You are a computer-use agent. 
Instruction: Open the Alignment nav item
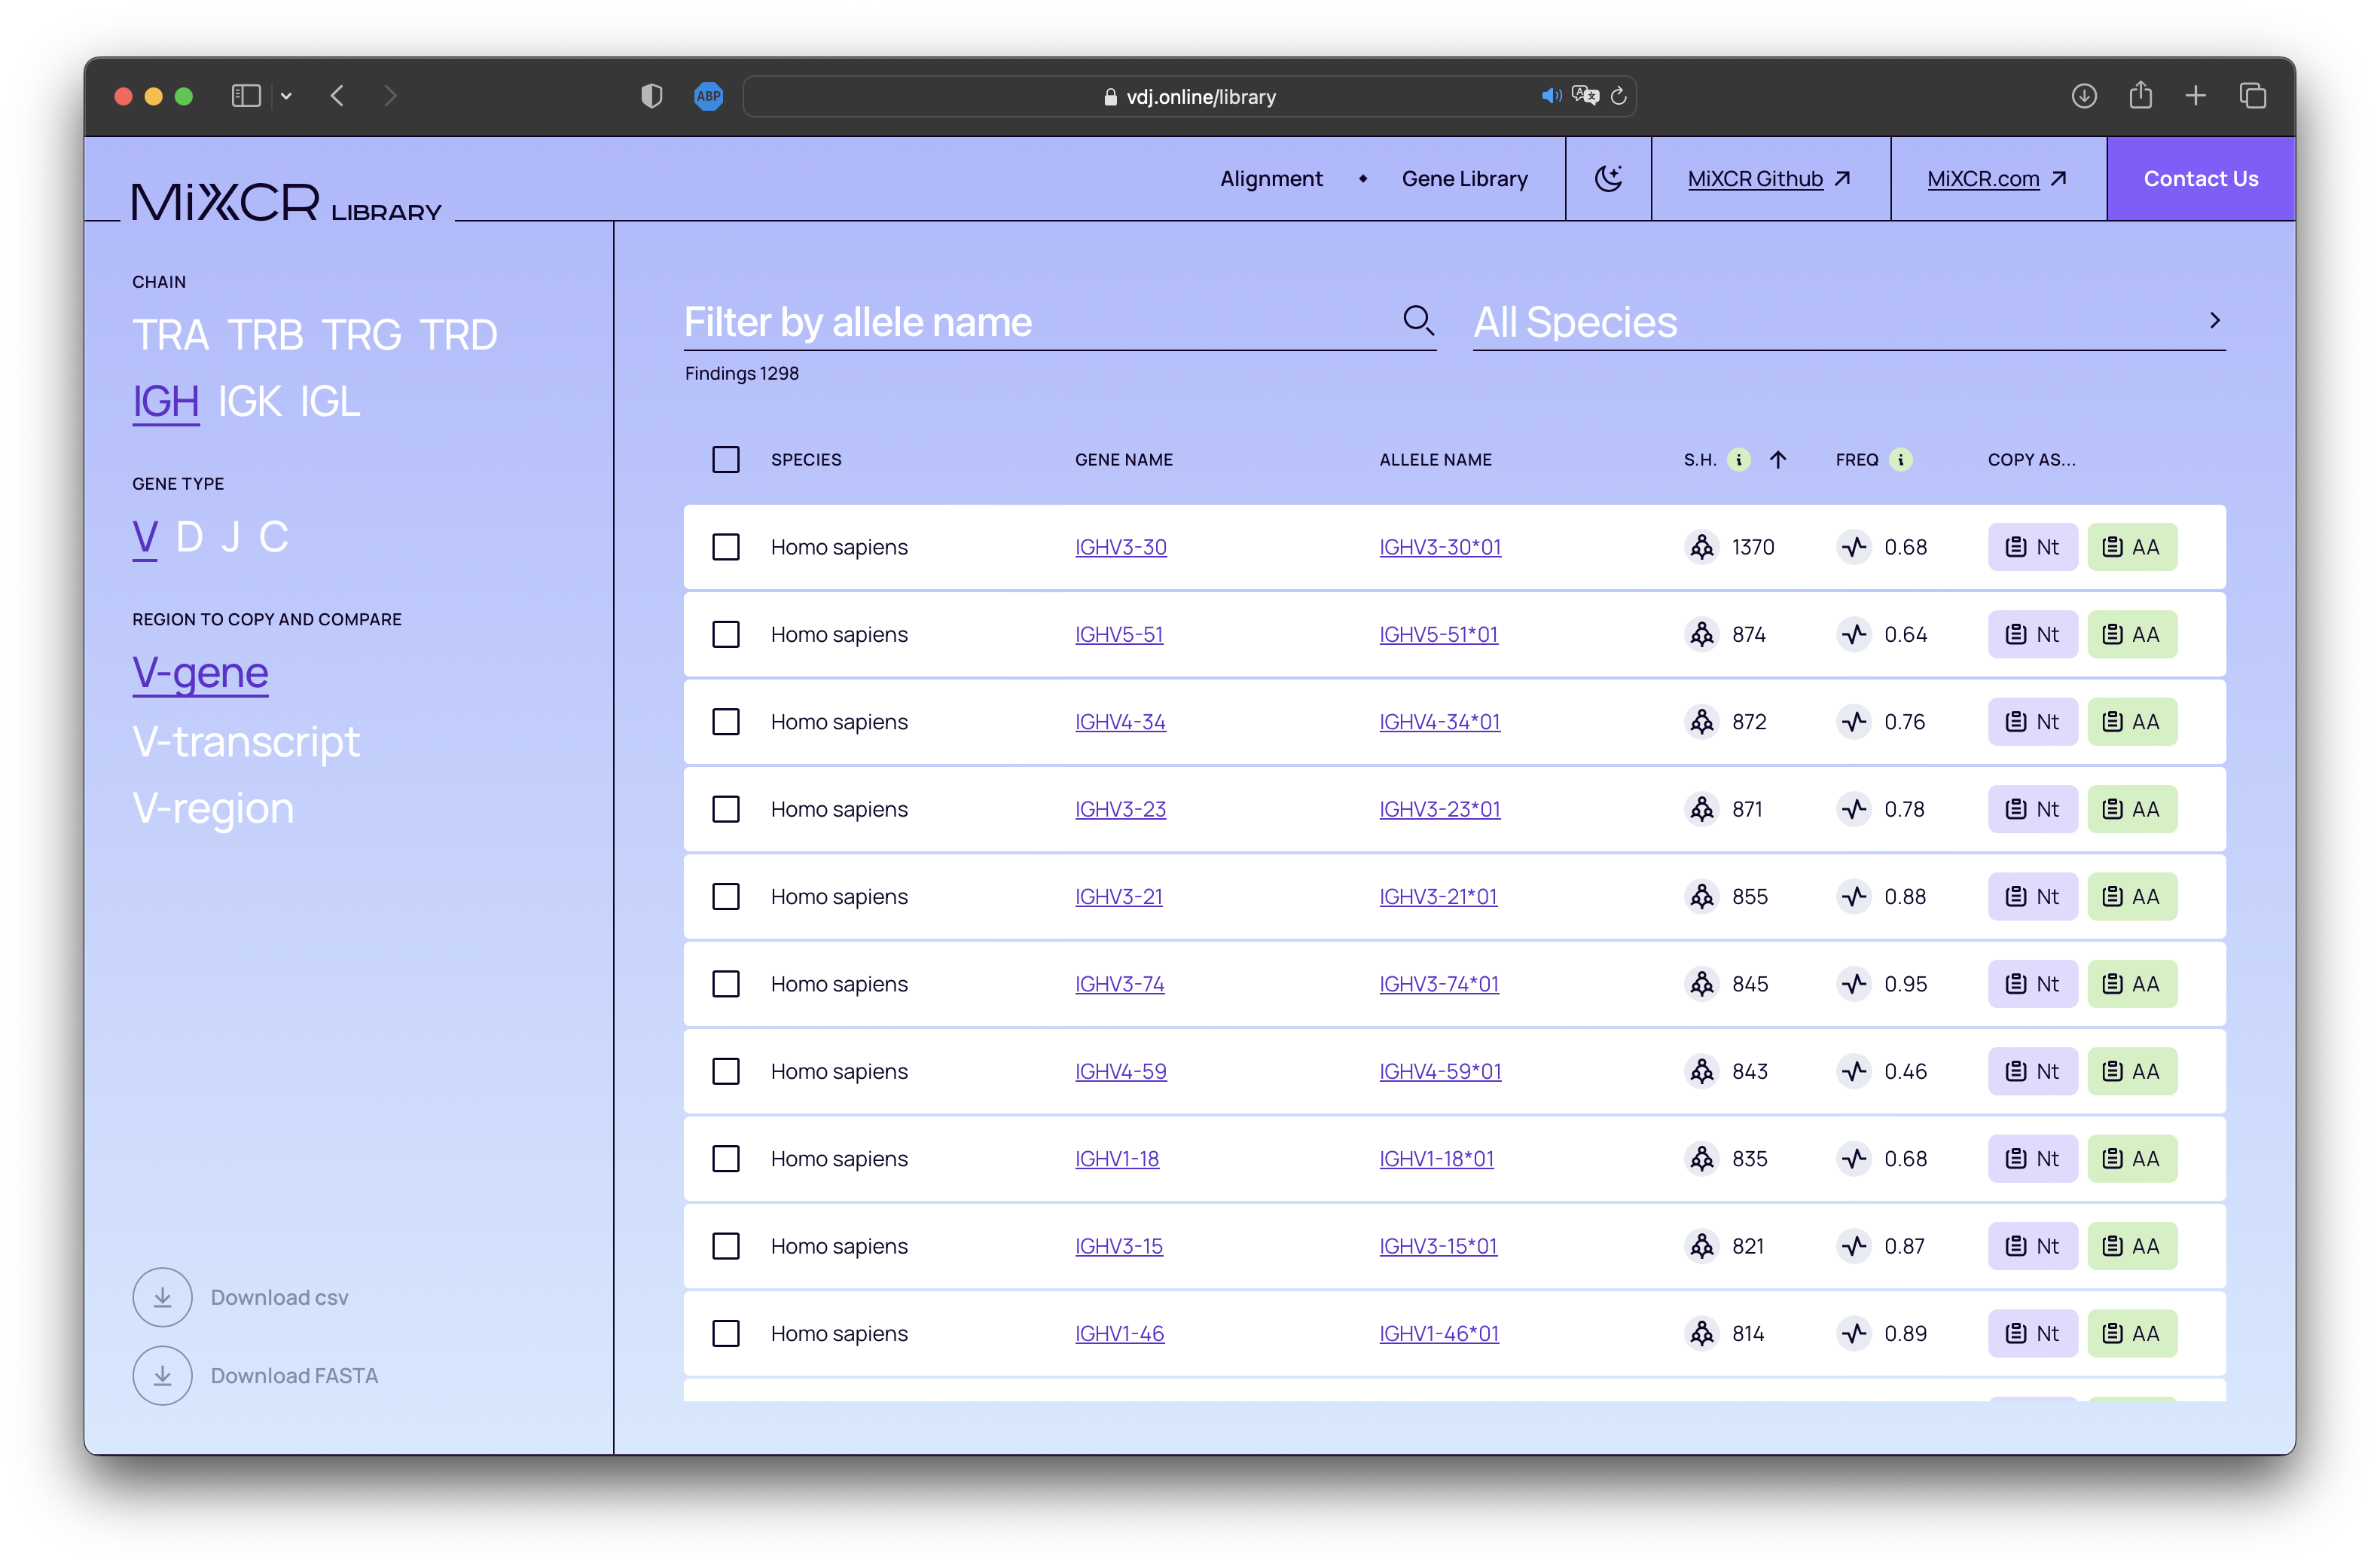pyautogui.click(x=1271, y=179)
